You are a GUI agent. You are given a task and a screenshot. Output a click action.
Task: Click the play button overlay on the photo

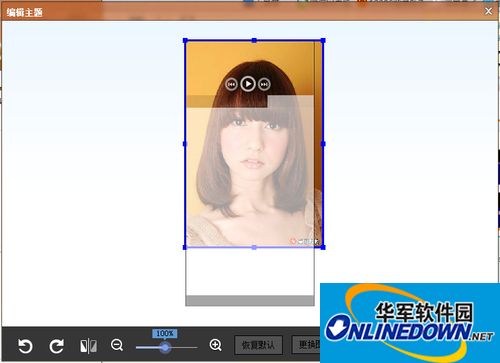point(248,84)
